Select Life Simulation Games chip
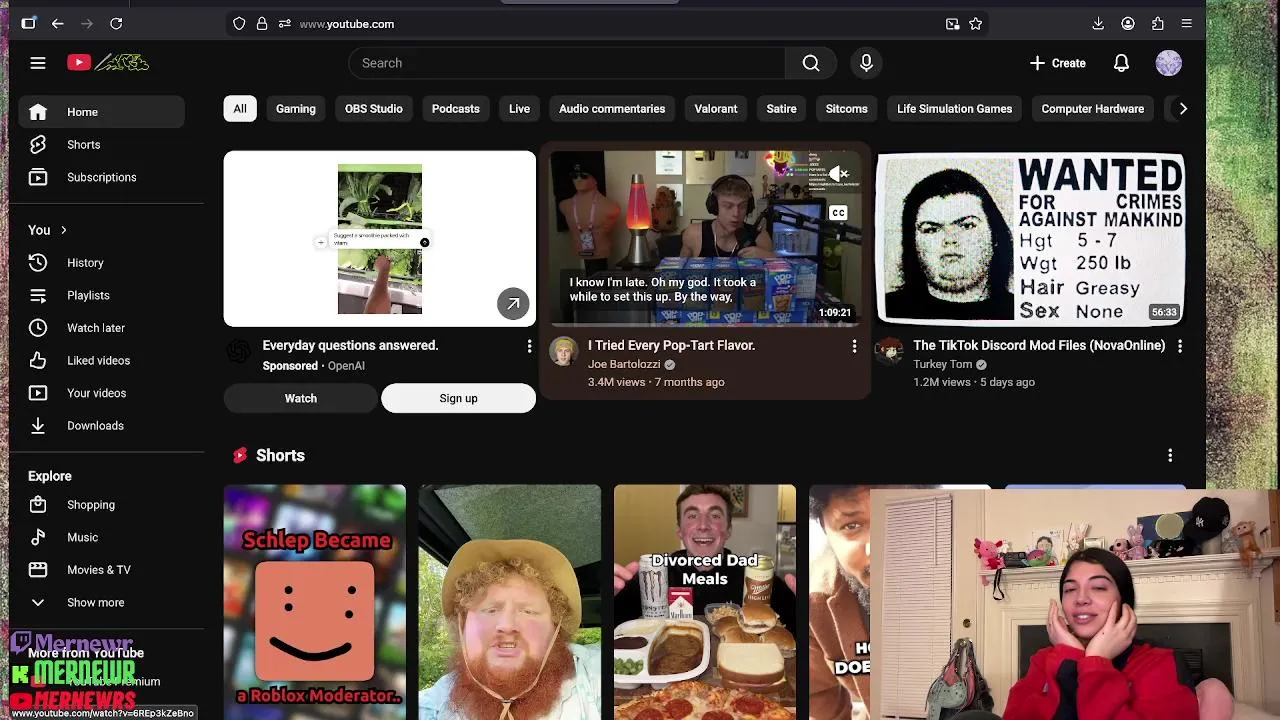Screen dimensions: 1280x720 [955, 109]
